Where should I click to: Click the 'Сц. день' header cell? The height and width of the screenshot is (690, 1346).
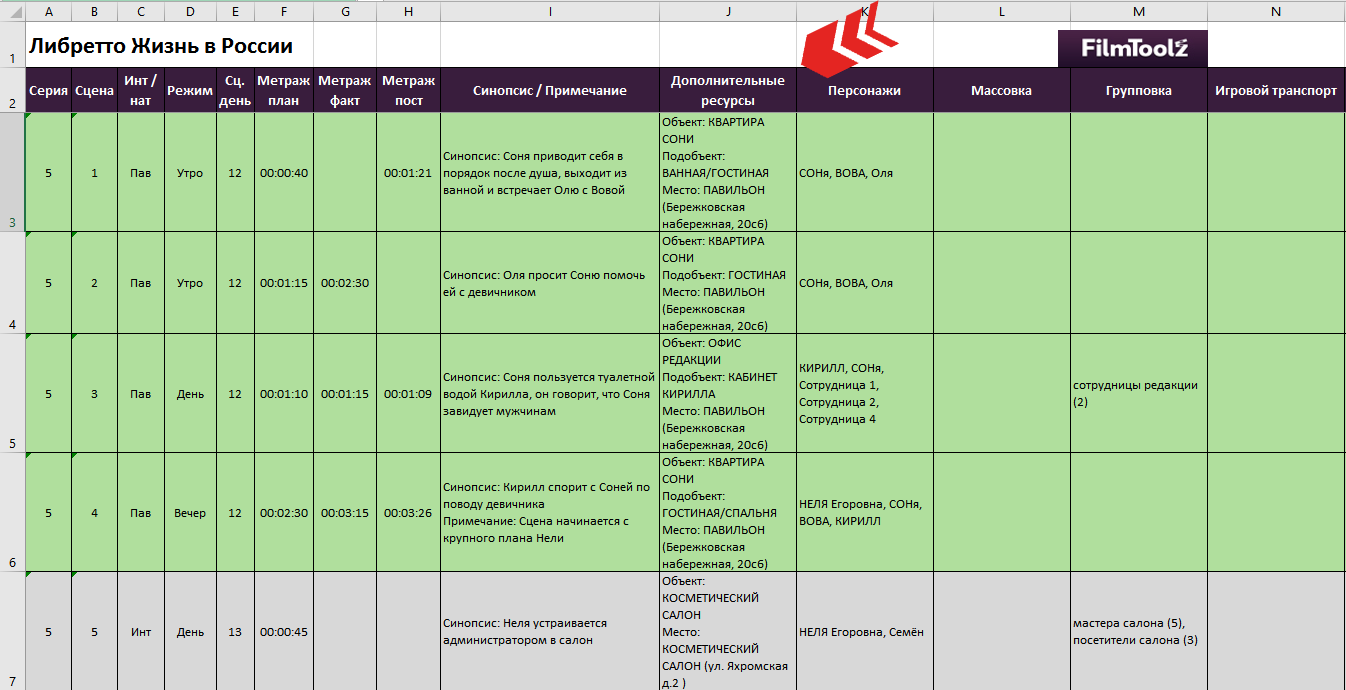(x=235, y=90)
